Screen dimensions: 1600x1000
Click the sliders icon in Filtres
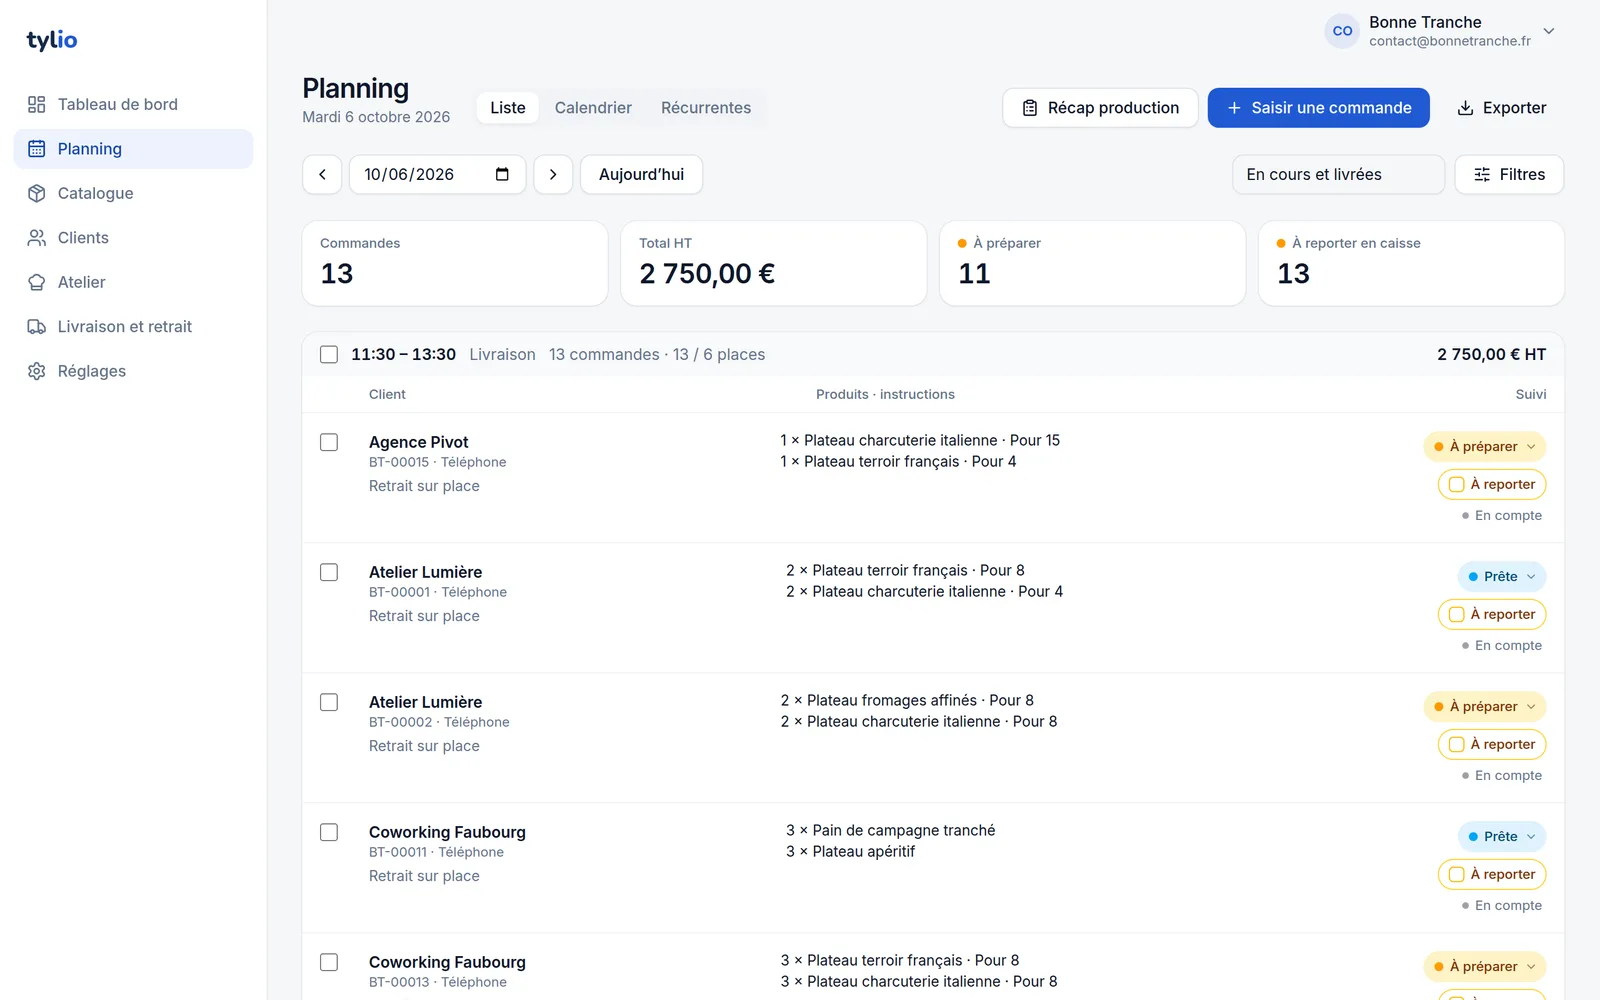point(1482,174)
